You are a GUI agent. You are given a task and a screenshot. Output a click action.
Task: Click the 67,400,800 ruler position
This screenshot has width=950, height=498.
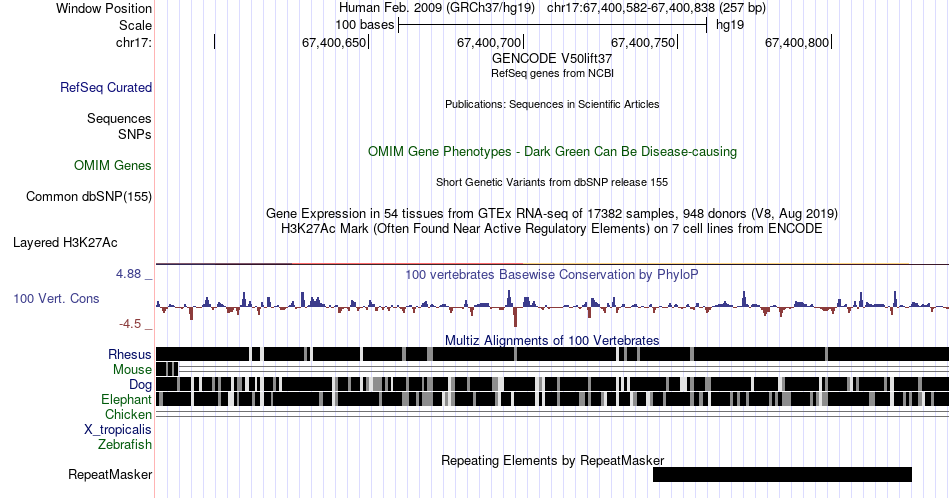[x=797, y=42]
